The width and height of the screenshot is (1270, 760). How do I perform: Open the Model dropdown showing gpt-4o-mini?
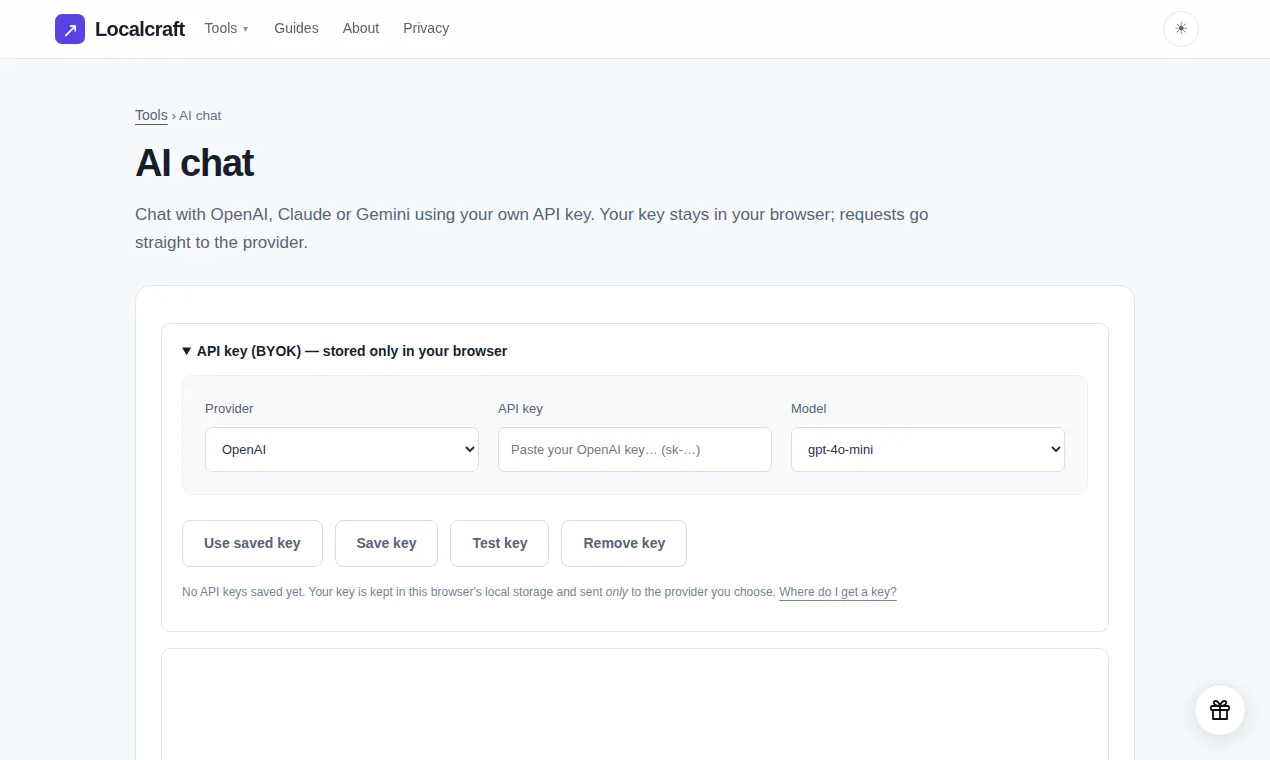tap(928, 450)
